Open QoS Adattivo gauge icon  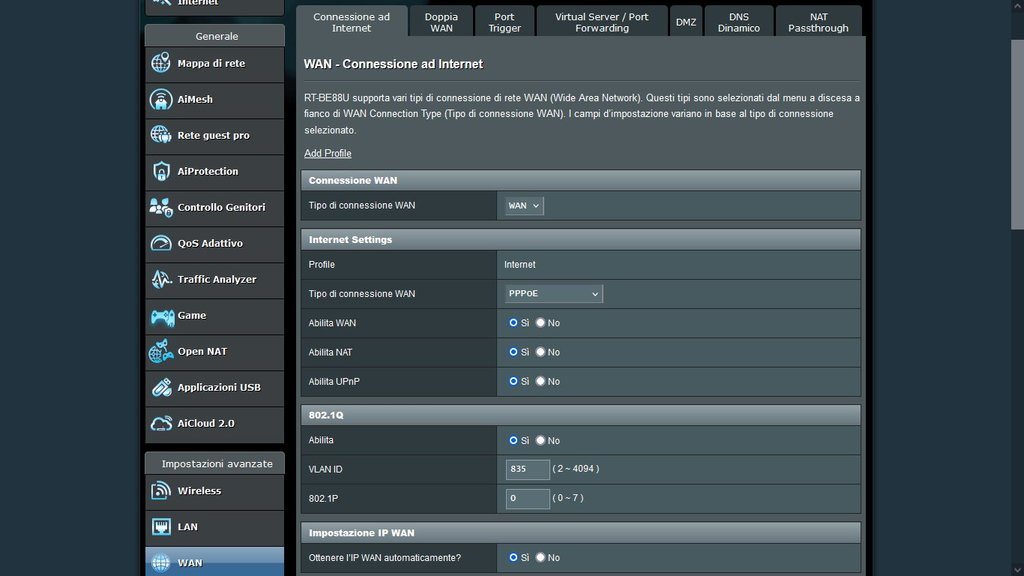tap(161, 244)
